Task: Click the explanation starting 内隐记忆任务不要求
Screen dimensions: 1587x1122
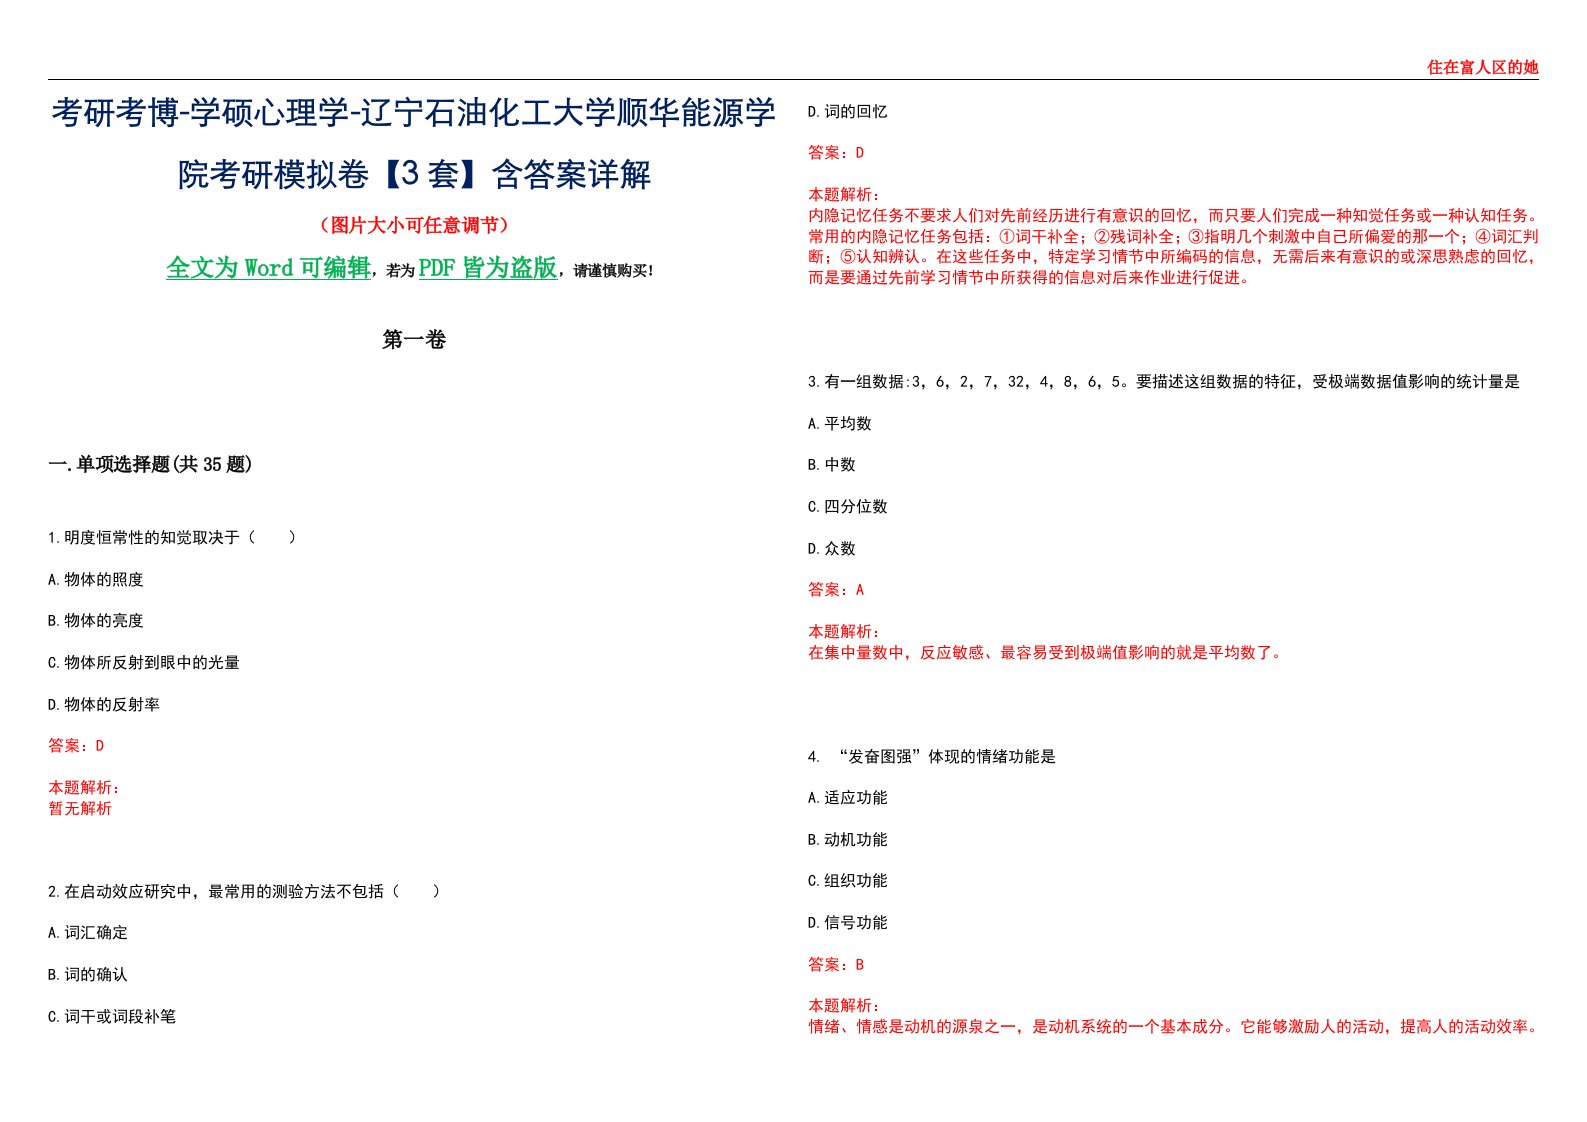Action: [1173, 247]
